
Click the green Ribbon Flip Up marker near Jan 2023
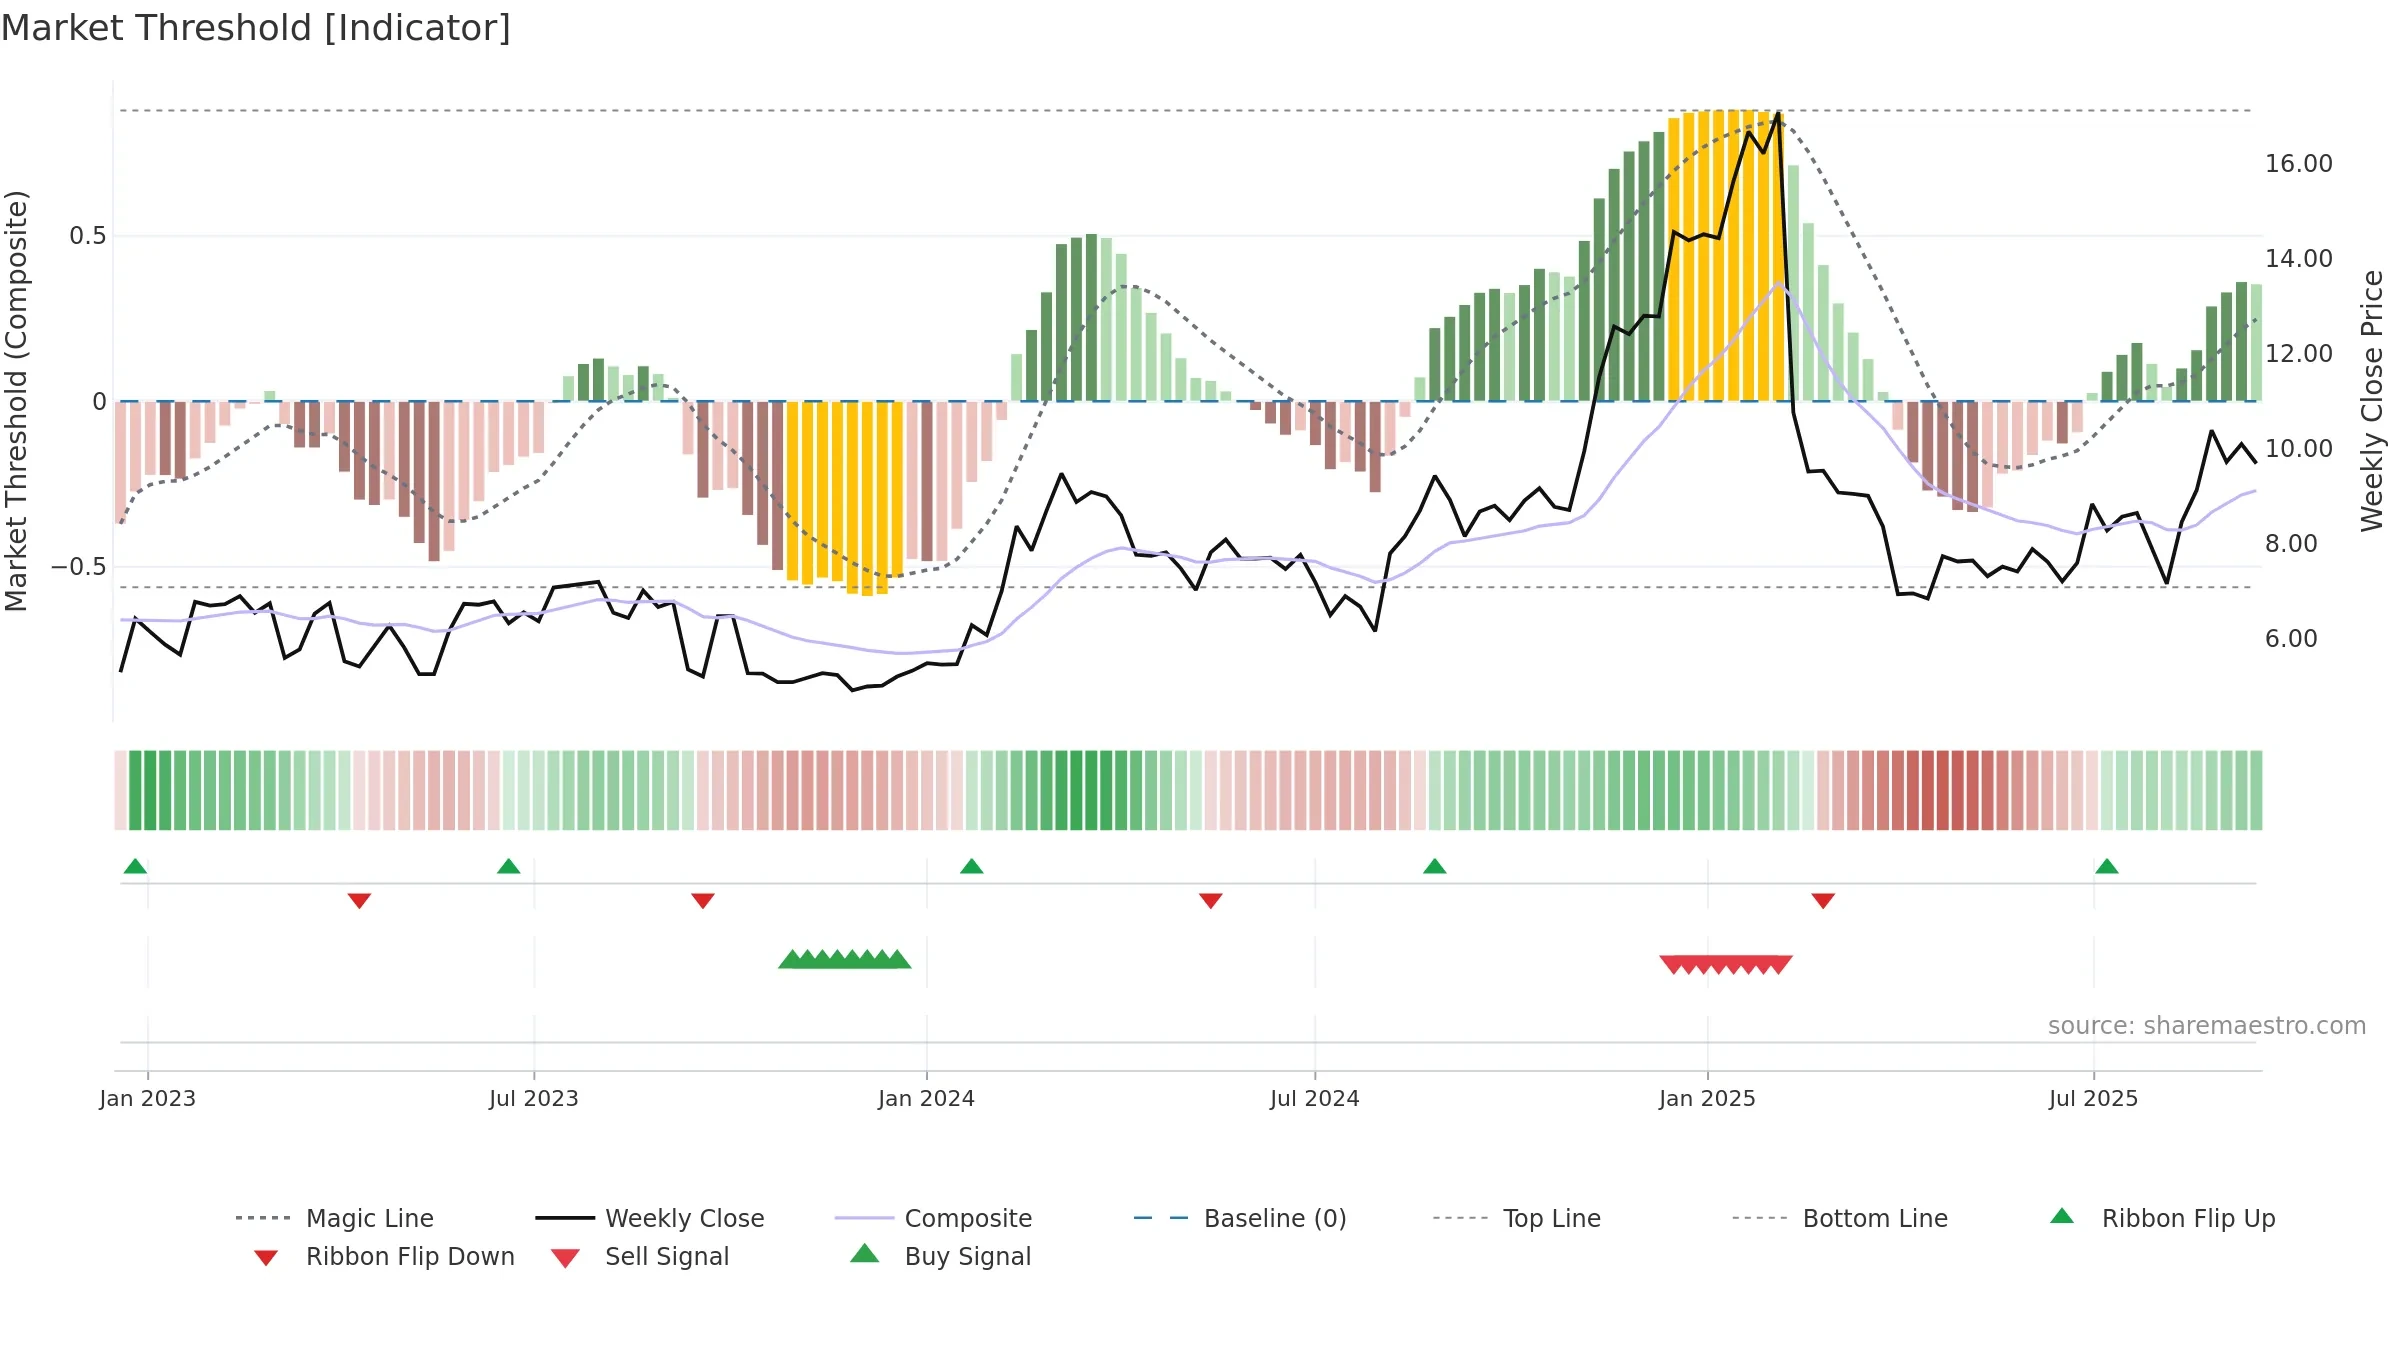[x=135, y=866]
